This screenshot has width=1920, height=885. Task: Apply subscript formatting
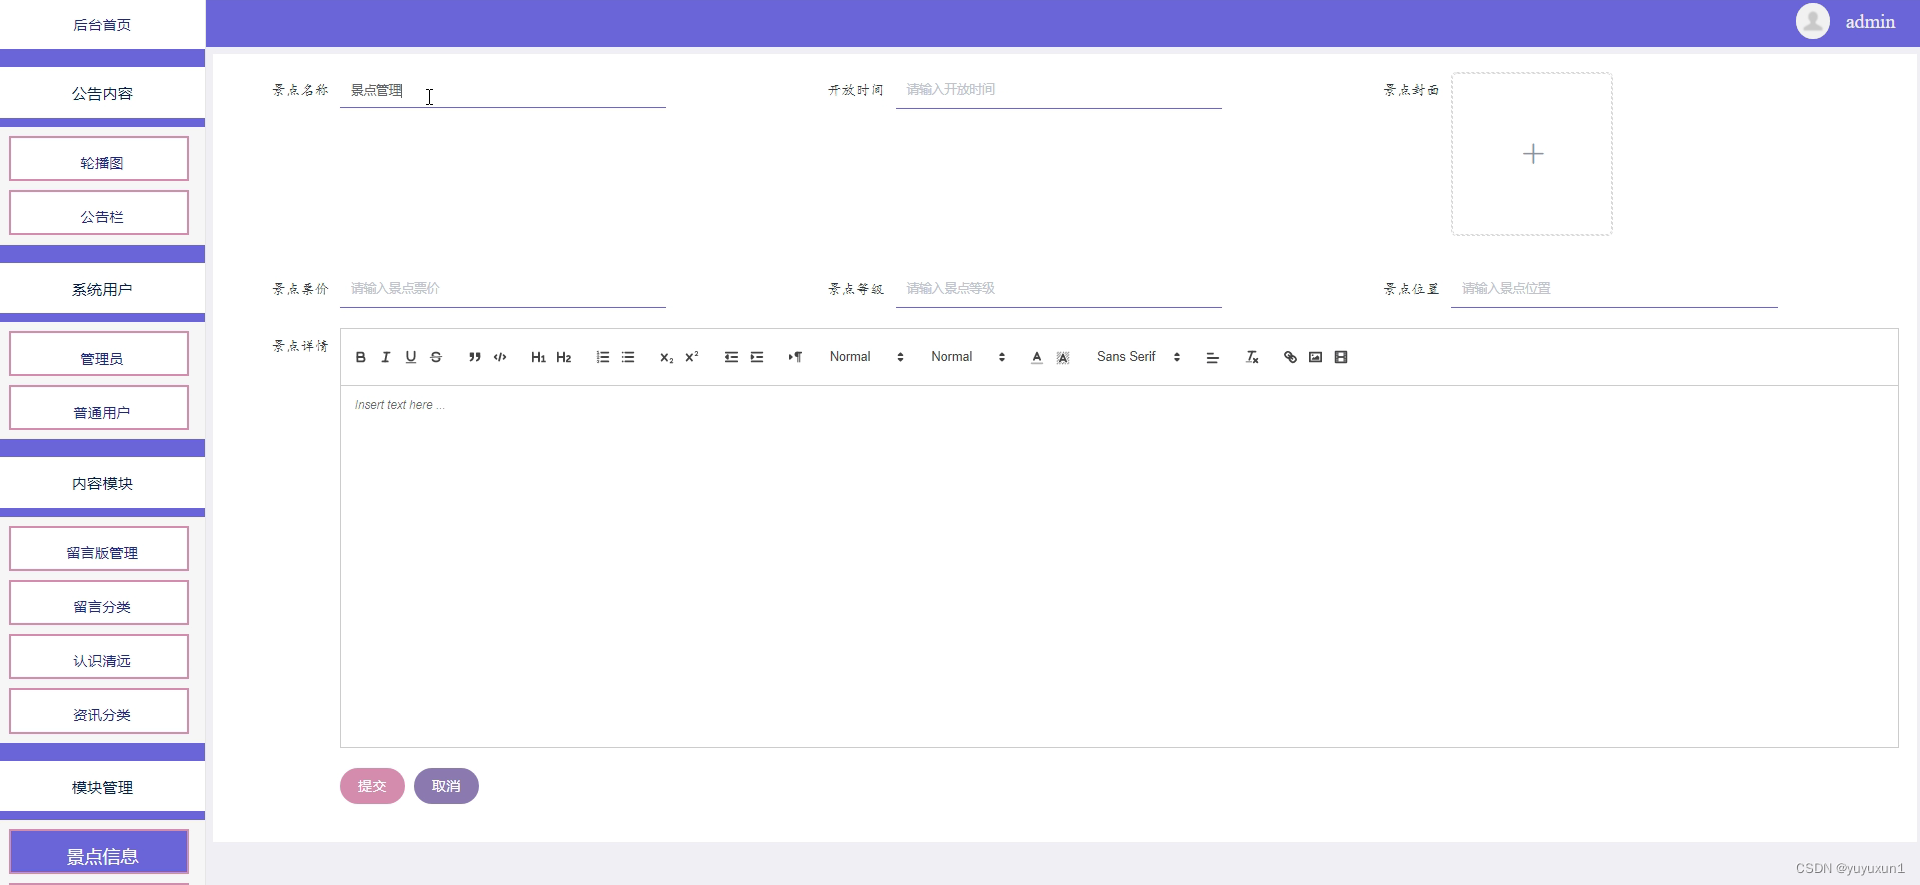[667, 357]
